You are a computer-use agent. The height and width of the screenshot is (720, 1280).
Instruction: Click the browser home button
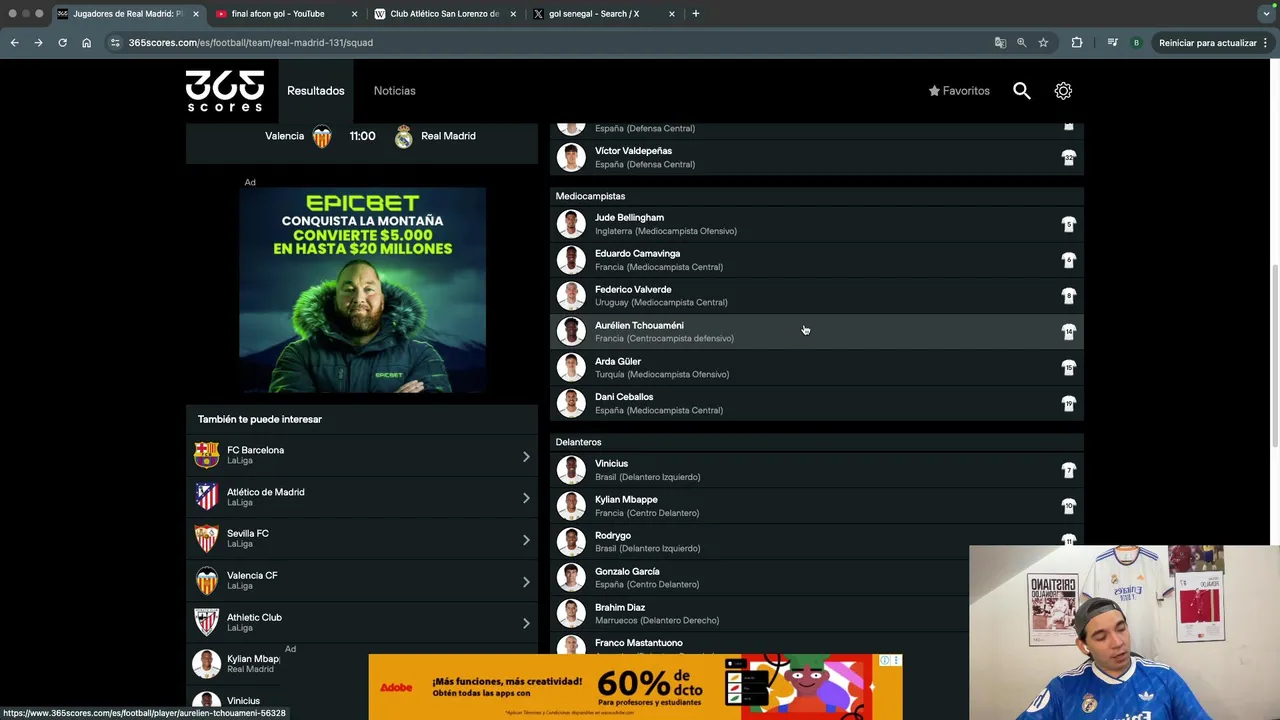click(86, 43)
